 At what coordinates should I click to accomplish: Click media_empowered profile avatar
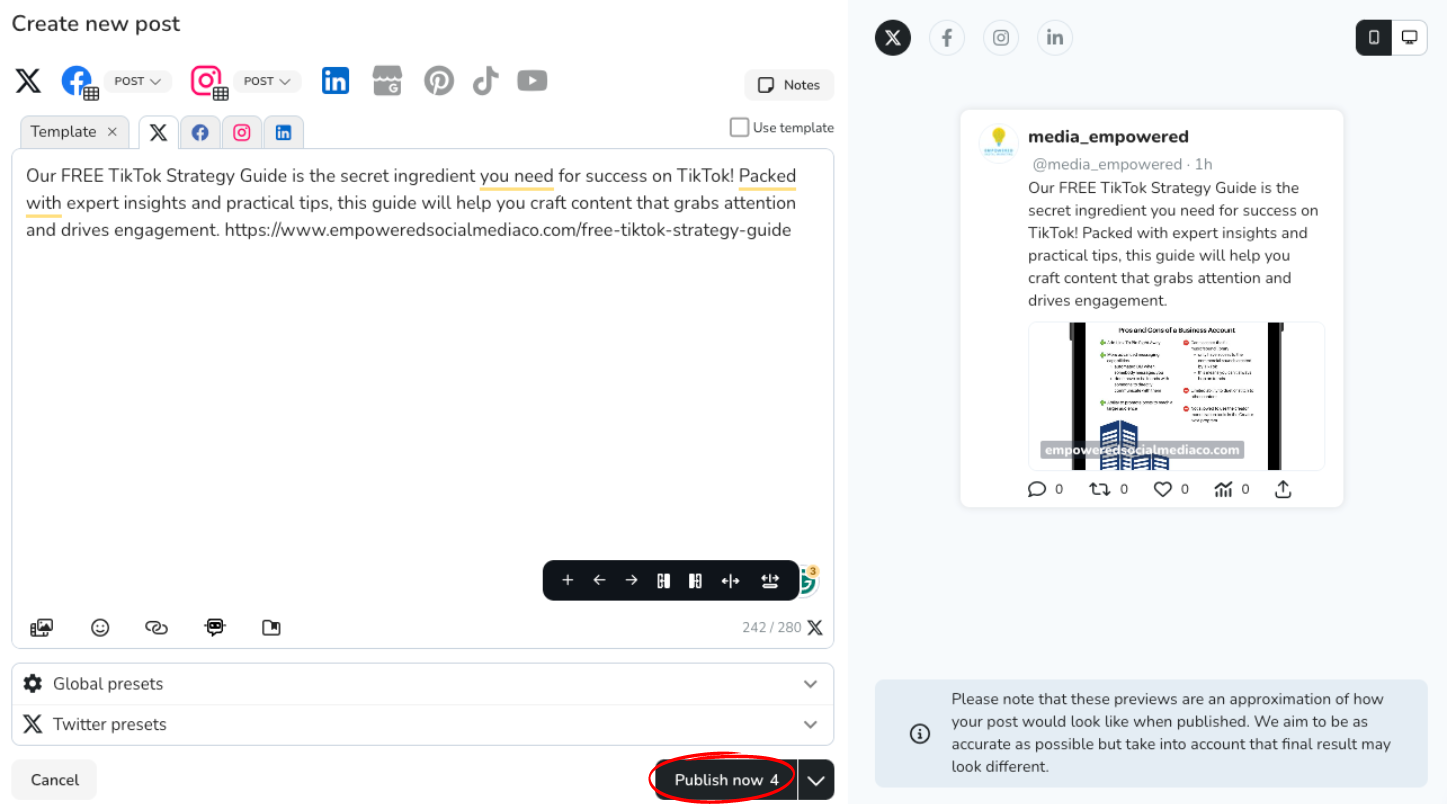coord(998,143)
